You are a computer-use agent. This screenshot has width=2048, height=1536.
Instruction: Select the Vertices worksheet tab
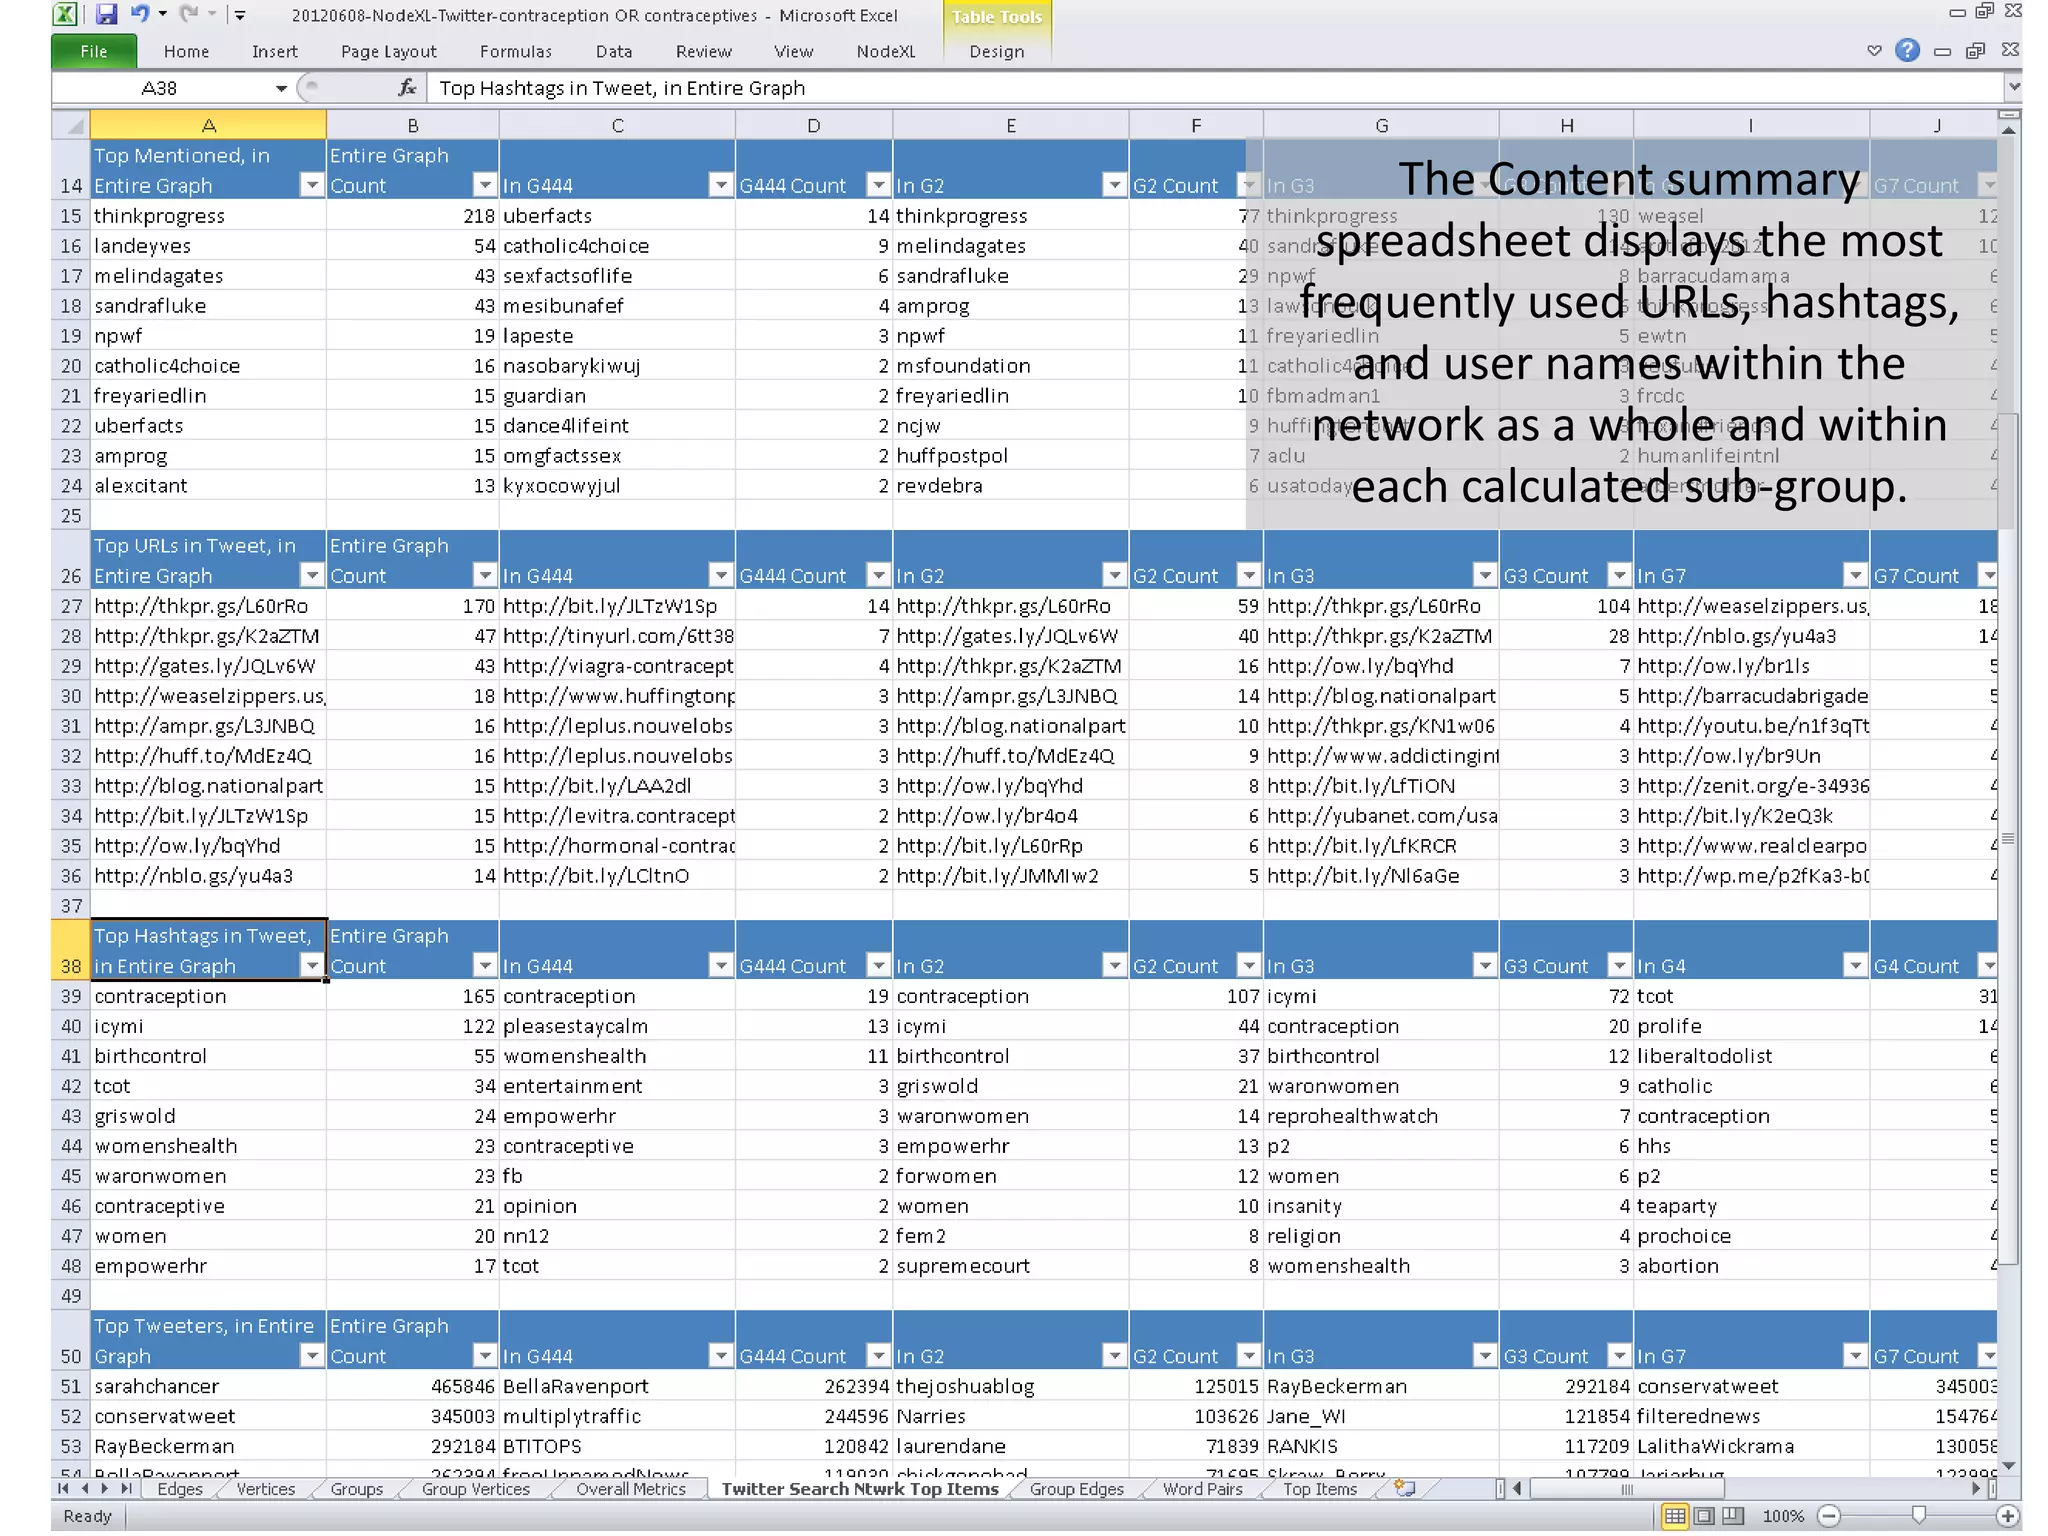266,1488
